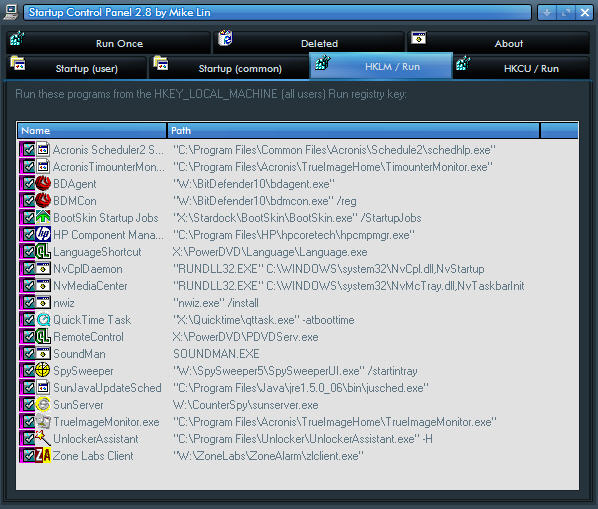Open the Deleted tab

click(x=309, y=43)
